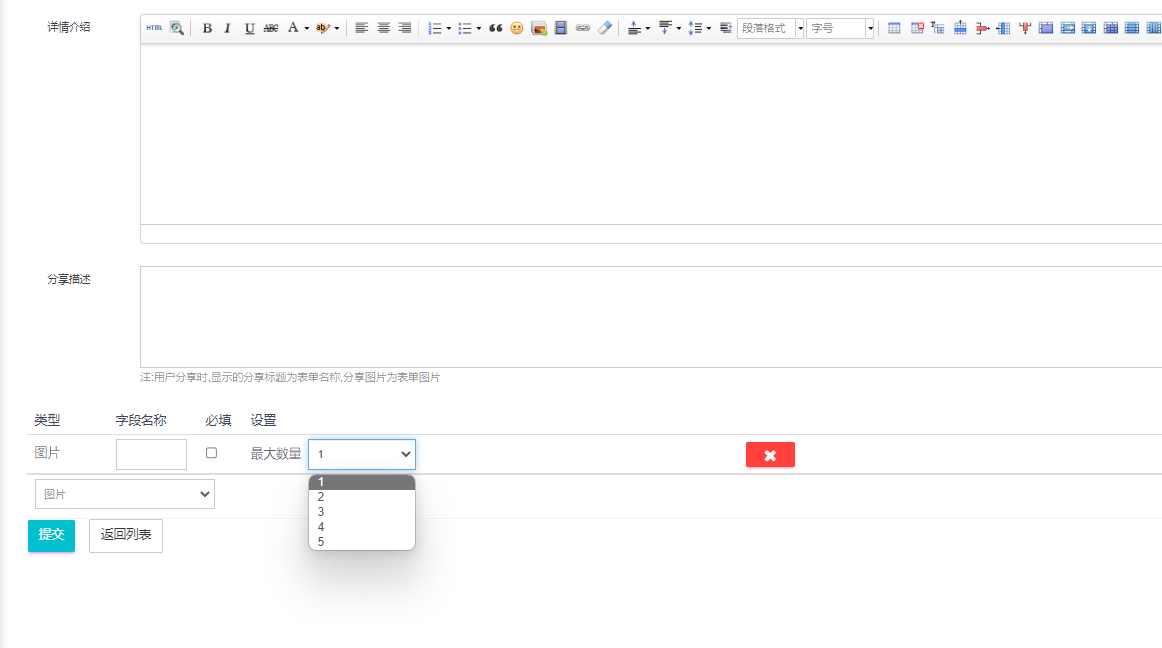Choose option 5 in 最大数量 list
1162x648 pixels.
click(321, 542)
